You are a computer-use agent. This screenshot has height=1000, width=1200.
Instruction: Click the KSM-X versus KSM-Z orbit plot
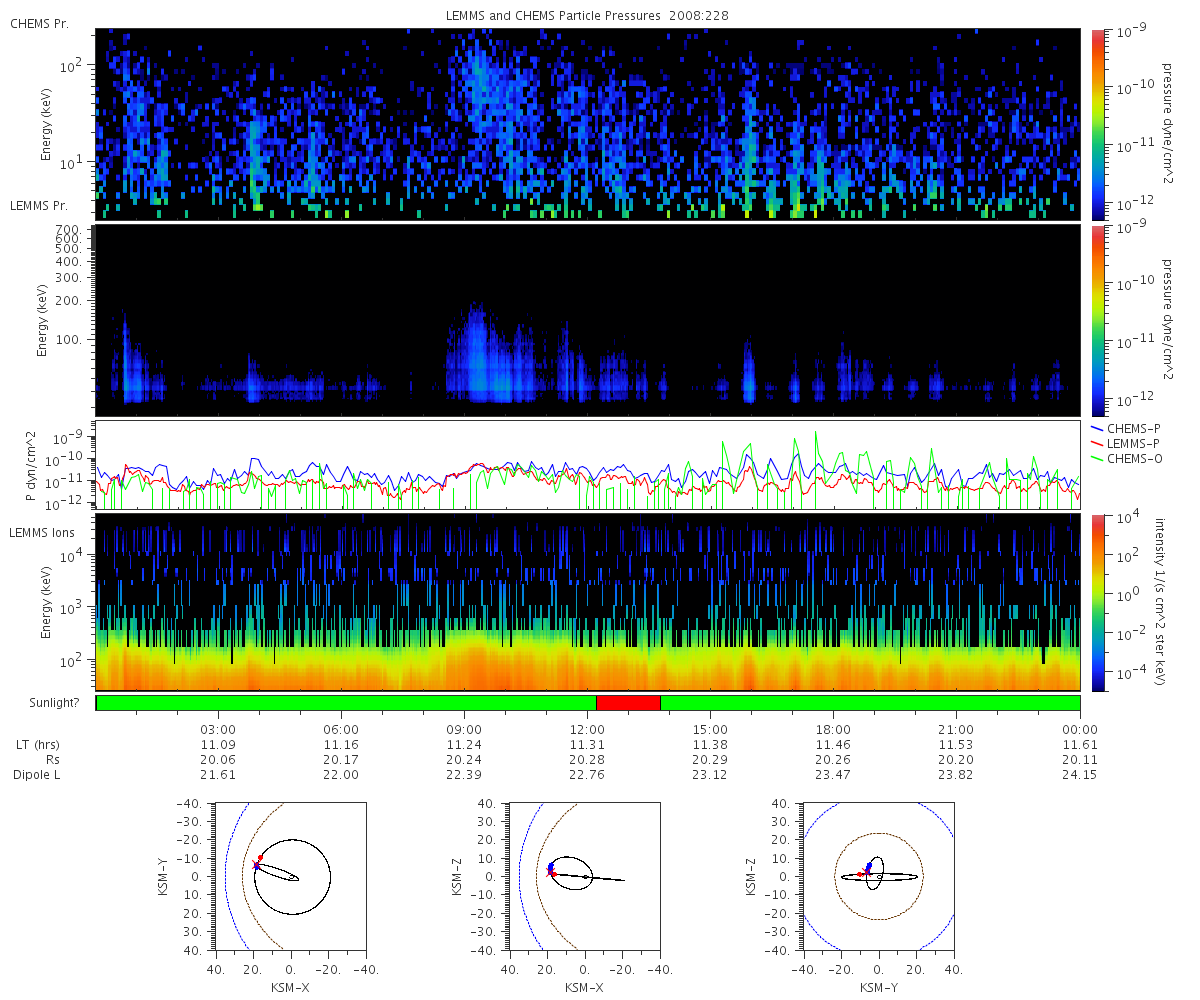coord(584,876)
